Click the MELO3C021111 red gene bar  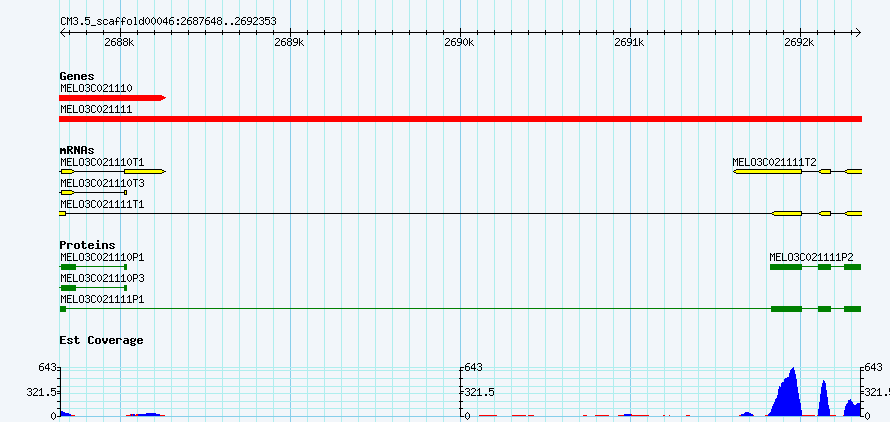pyautogui.click(x=460, y=119)
